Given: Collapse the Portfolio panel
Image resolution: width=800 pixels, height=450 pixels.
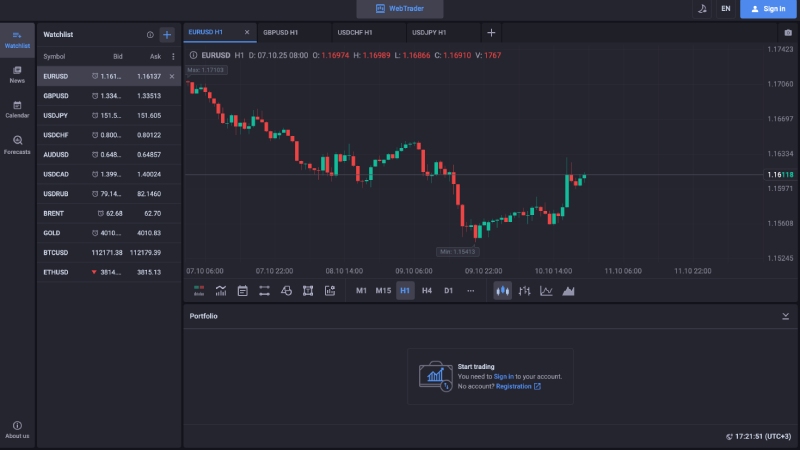Looking at the screenshot, I should [785, 316].
